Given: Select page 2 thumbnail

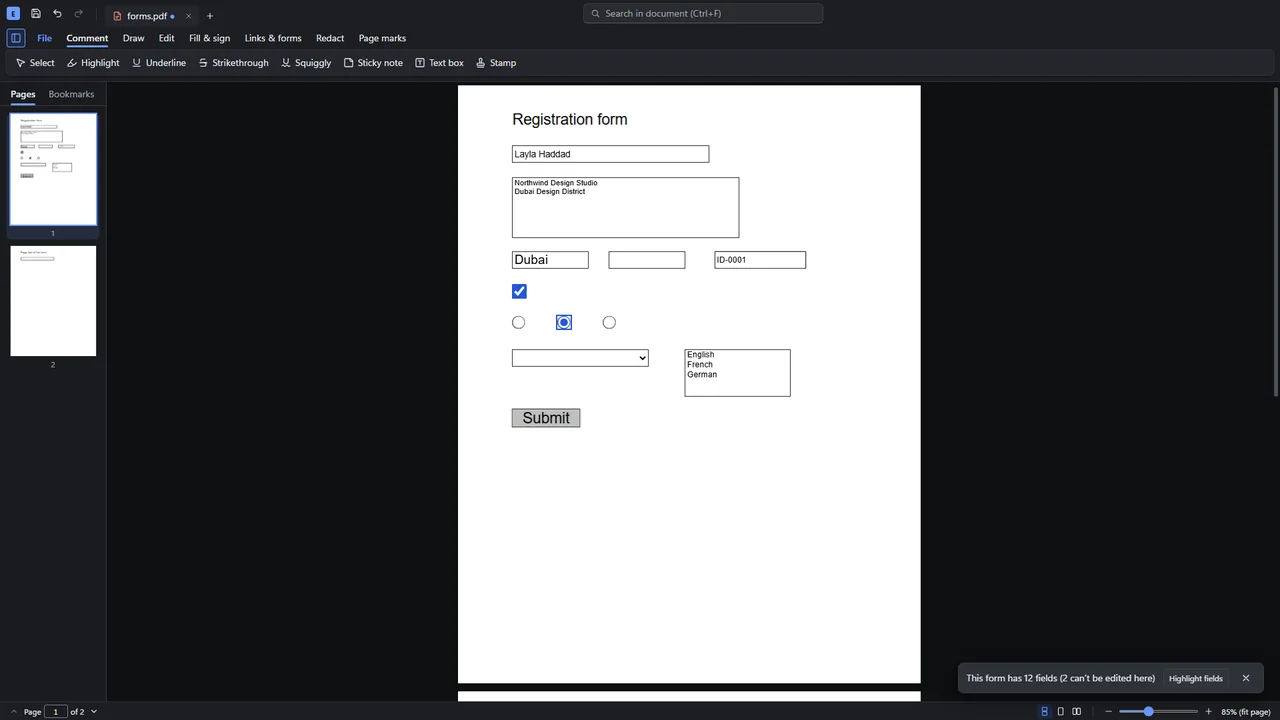Looking at the screenshot, I should pyautogui.click(x=53, y=301).
